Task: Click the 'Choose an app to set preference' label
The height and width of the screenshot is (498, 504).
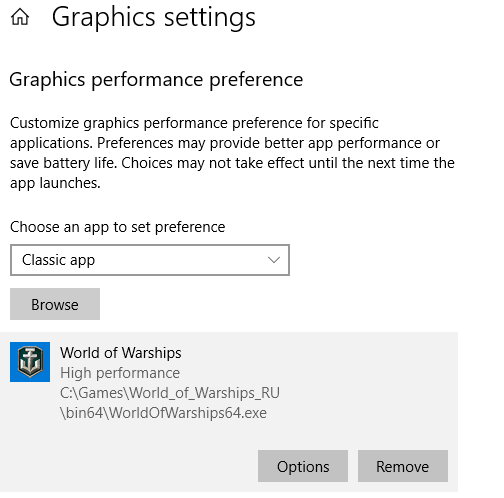Action: 118,227
